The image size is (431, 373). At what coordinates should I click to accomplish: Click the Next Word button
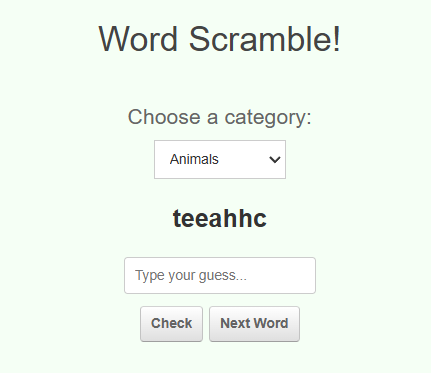[254, 324]
